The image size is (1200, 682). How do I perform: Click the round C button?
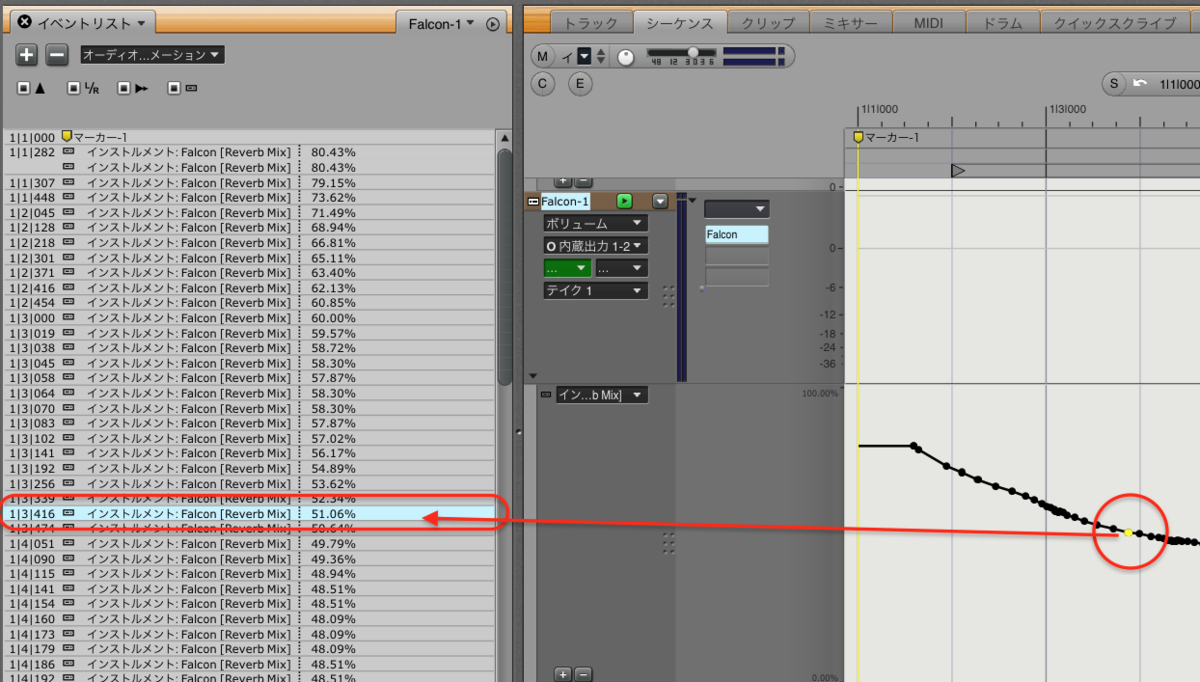pyautogui.click(x=542, y=84)
